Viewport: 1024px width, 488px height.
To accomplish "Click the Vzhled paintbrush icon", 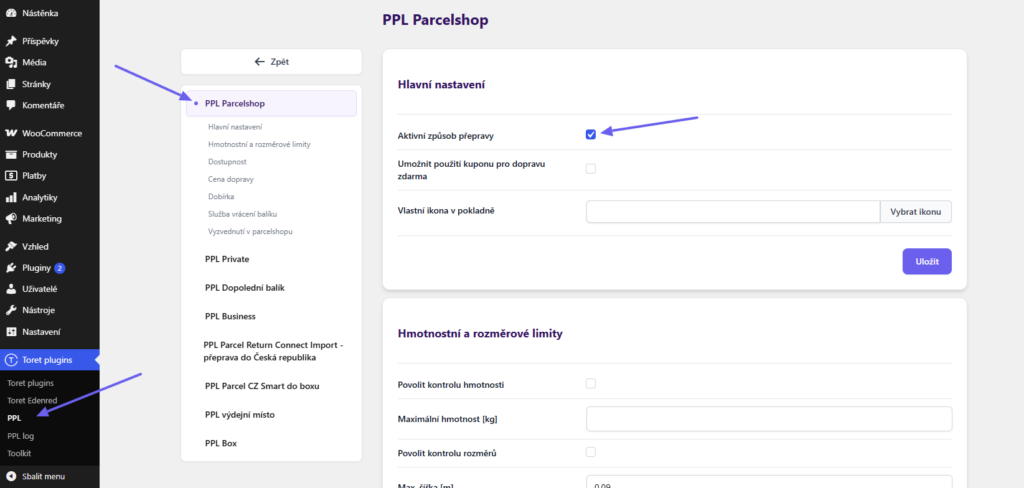I will click(x=10, y=246).
